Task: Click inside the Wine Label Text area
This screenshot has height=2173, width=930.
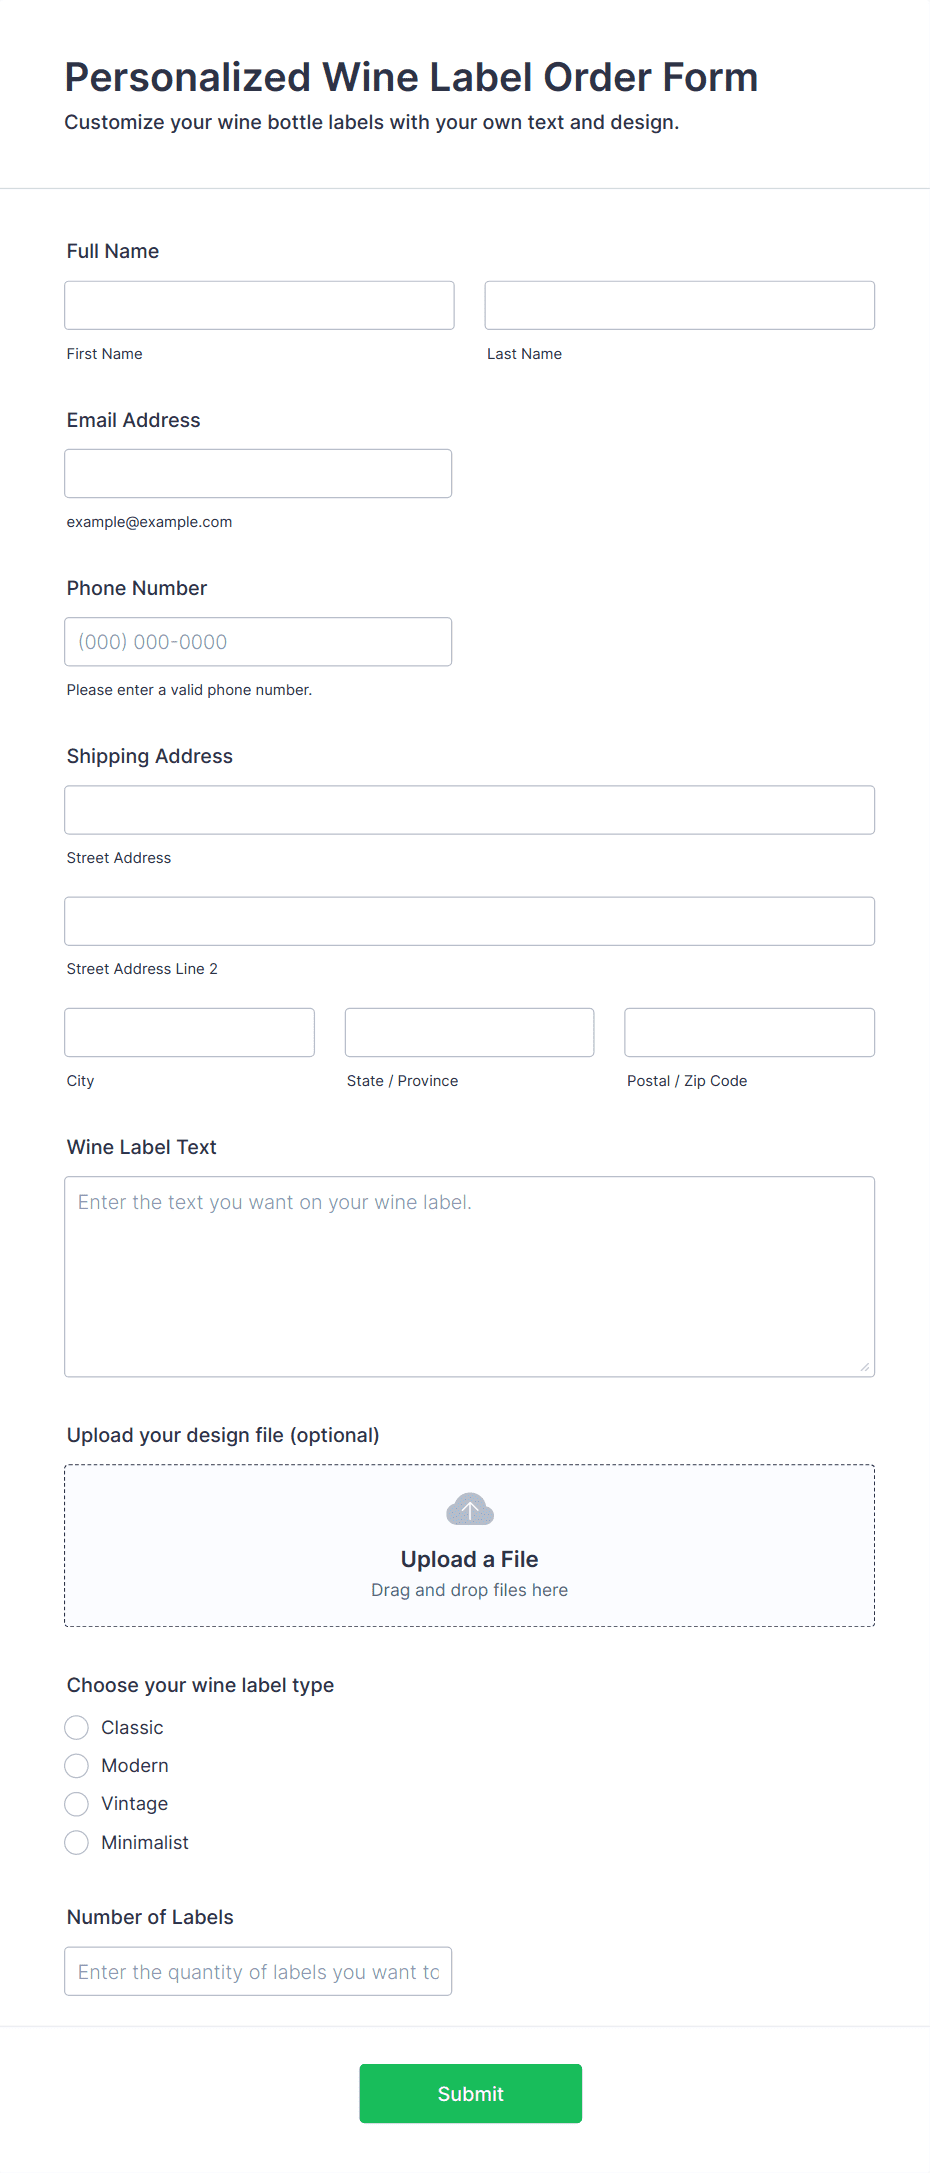Action: [469, 1276]
